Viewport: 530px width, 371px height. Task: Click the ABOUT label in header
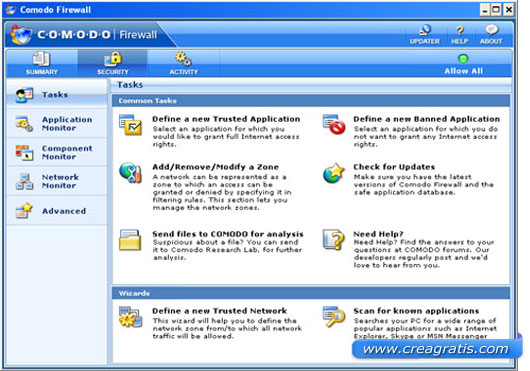(491, 41)
